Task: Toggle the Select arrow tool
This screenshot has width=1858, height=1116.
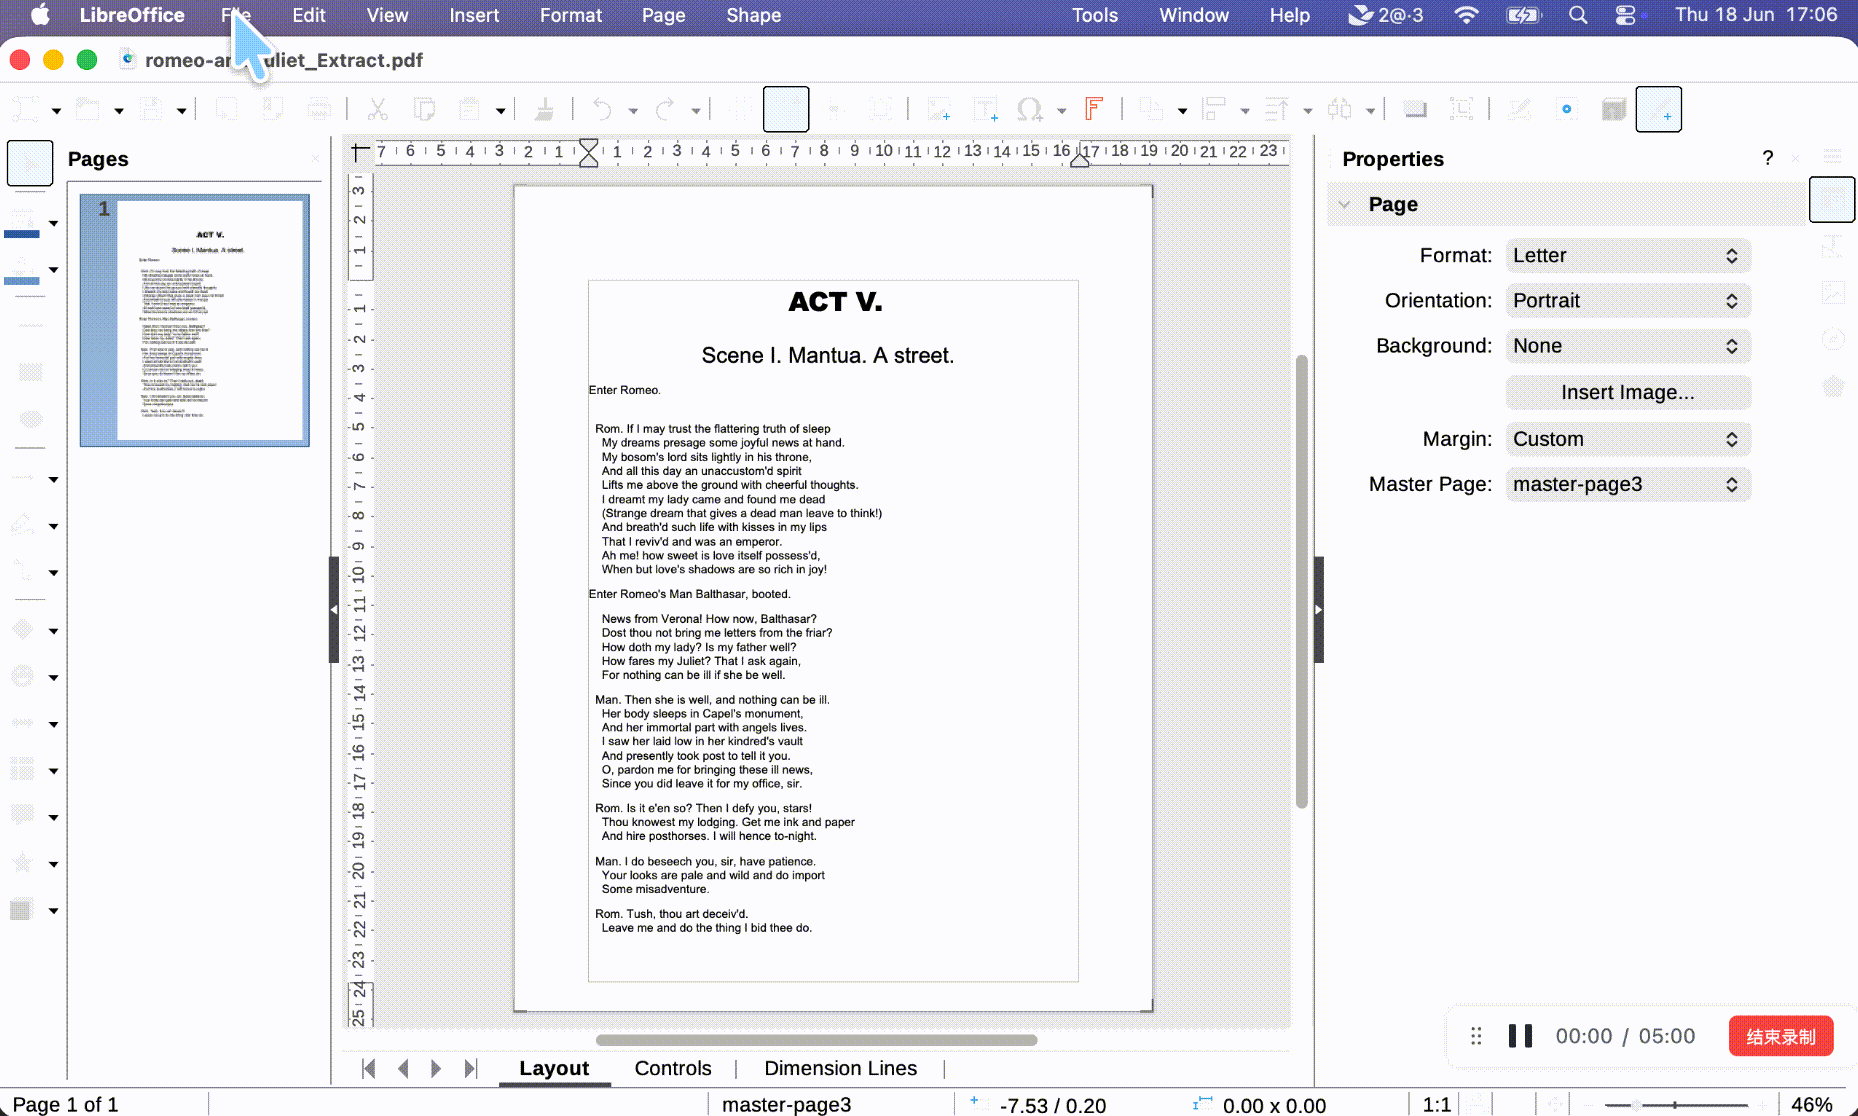Action: tap(30, 163)
